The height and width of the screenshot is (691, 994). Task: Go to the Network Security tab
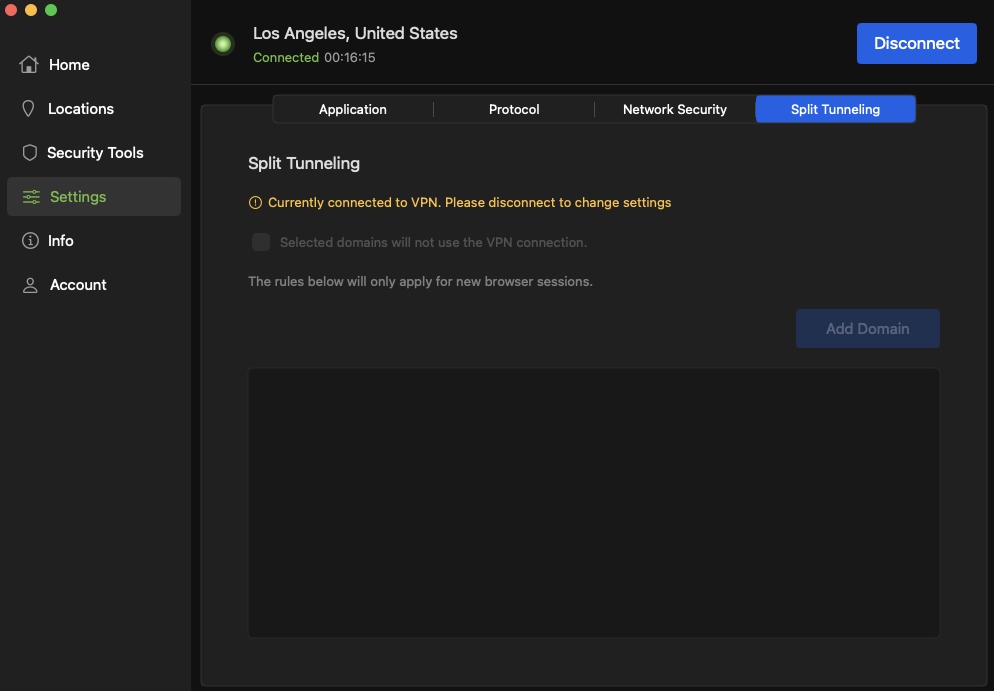click(x=675, y=109)
